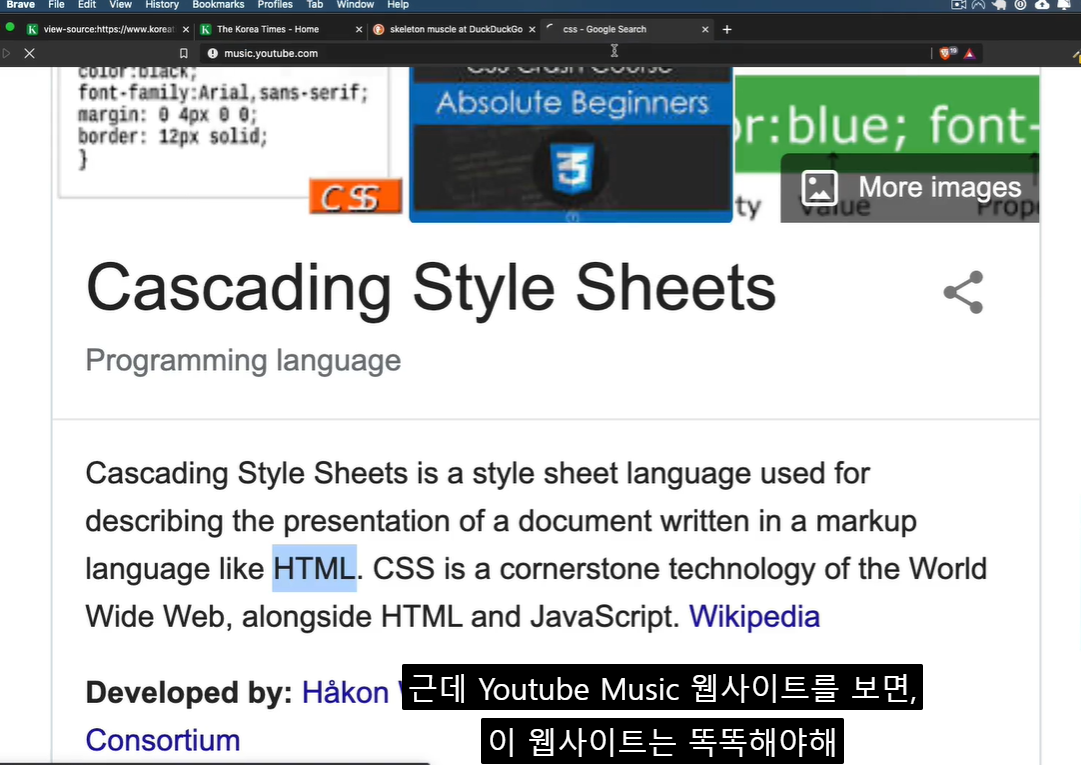Open the Brave application menu
This screenshot has width=1081, height=765.
click(x=20, y=5)
